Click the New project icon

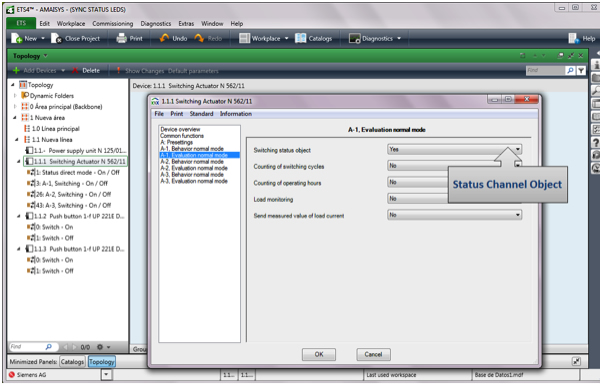point(16,38)
